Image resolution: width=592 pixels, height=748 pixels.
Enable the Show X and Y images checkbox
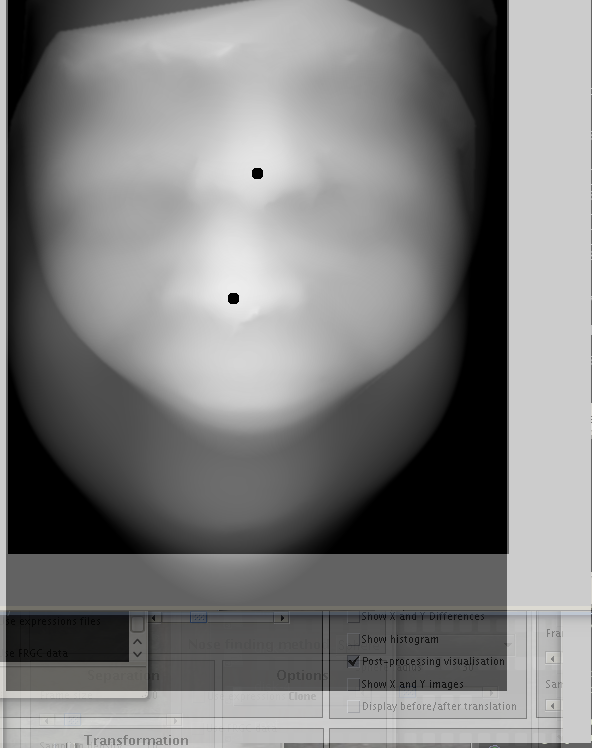(353, 684)
